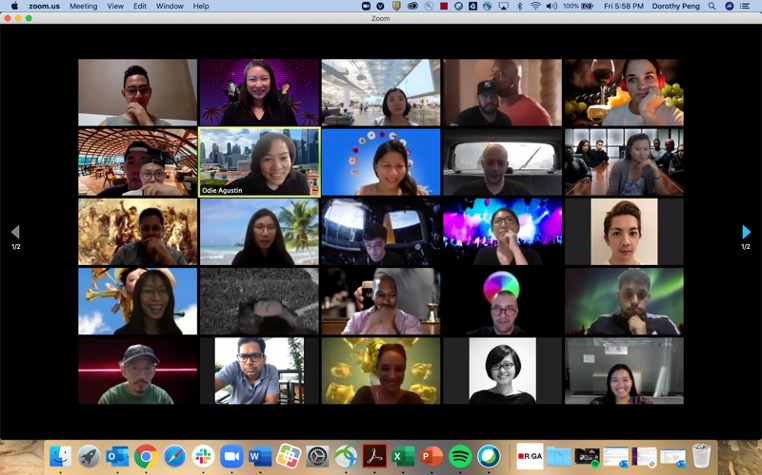Open the zoom.us application menu
Screen dimensions: 762x475
pos(43,6)
